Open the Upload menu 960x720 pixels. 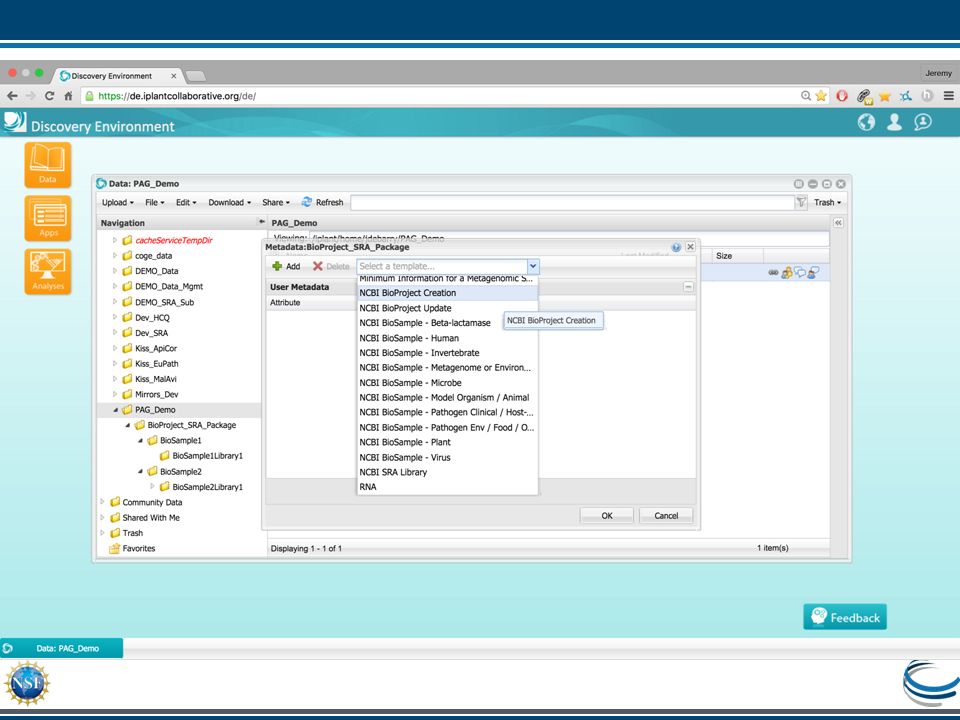pos(118,202)
